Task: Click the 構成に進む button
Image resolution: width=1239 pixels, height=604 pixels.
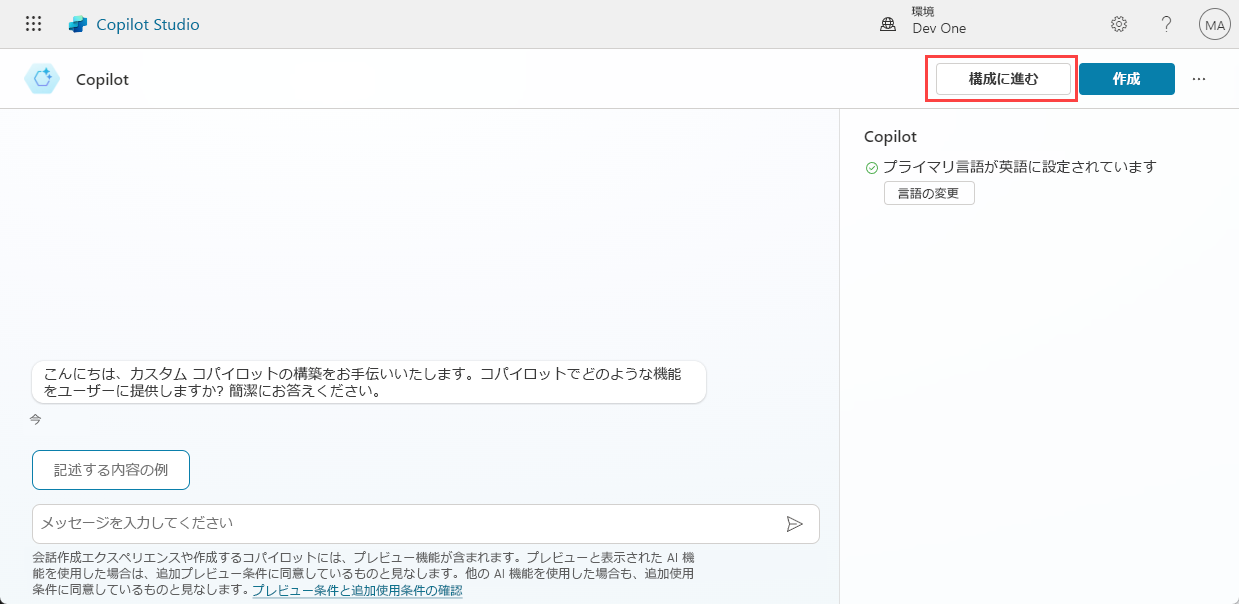Action: pos(1003,79)
